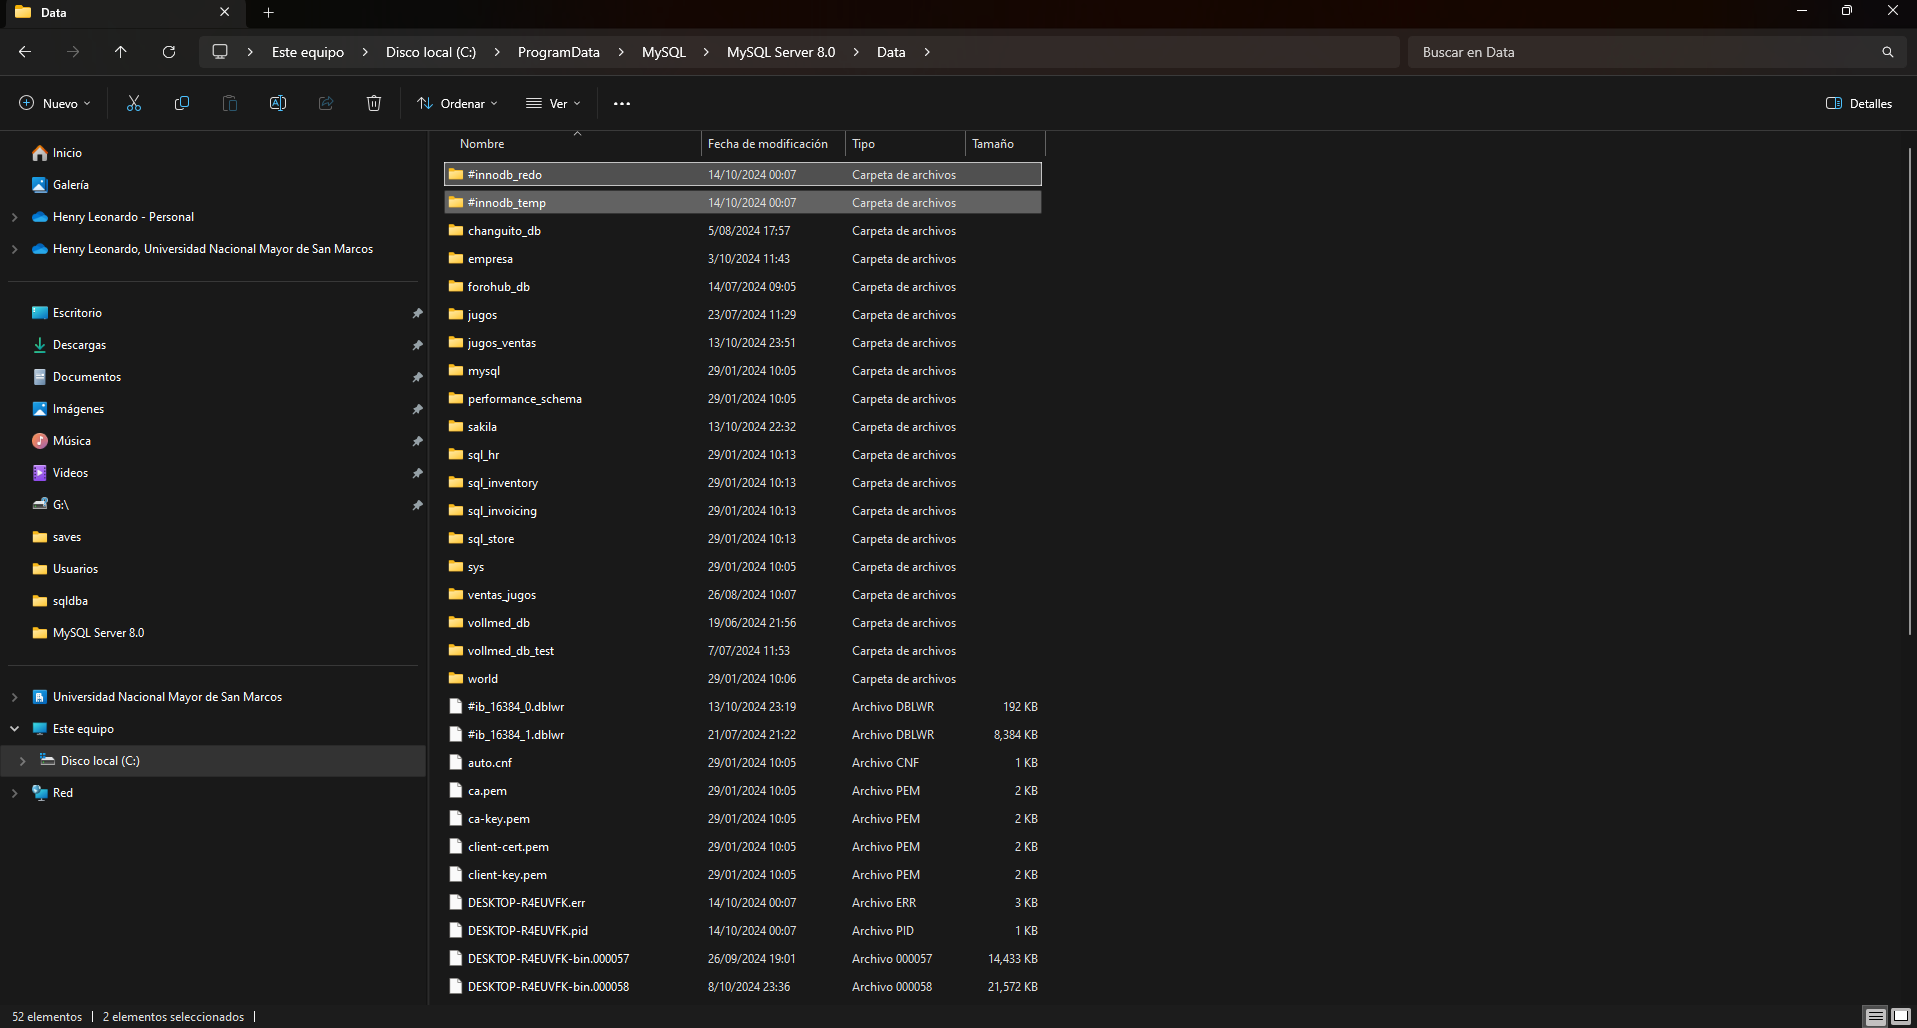Image resolution: width=1917 pixels, height=1028 pixels.
Task: Open sqldba folder in navigation pane
Action: [x=60, y=601]
